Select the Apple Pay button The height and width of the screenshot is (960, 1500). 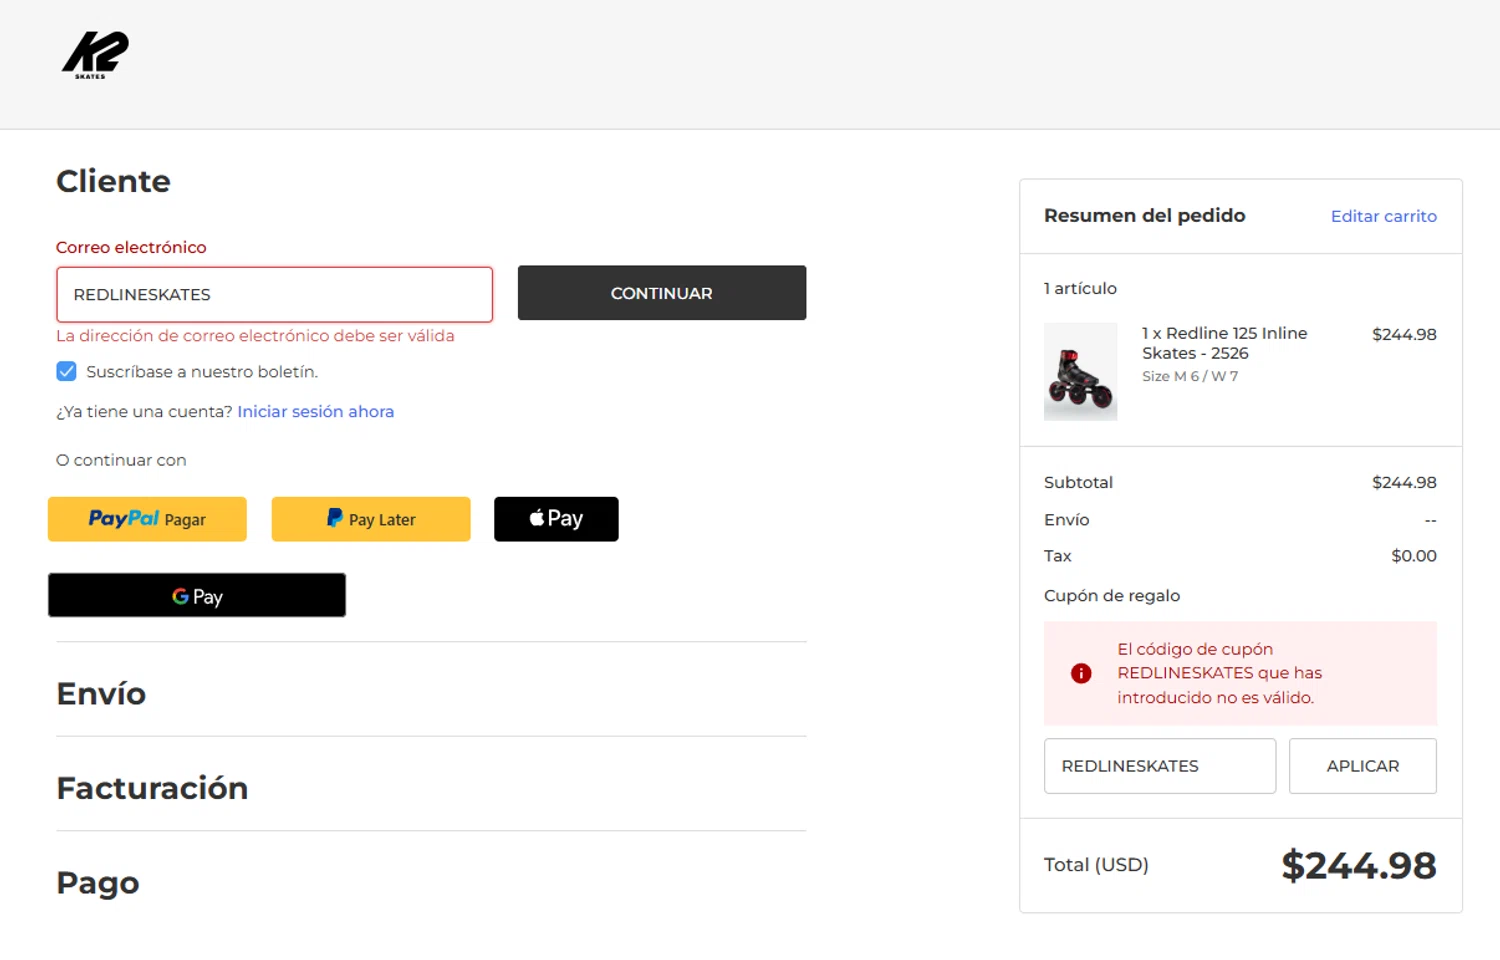[556, 519]
